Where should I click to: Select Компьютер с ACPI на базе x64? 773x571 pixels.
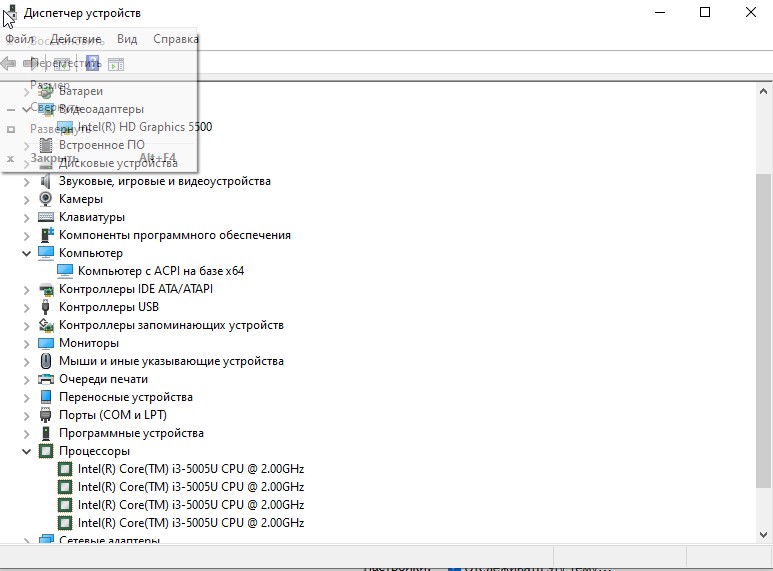[161, 271]
